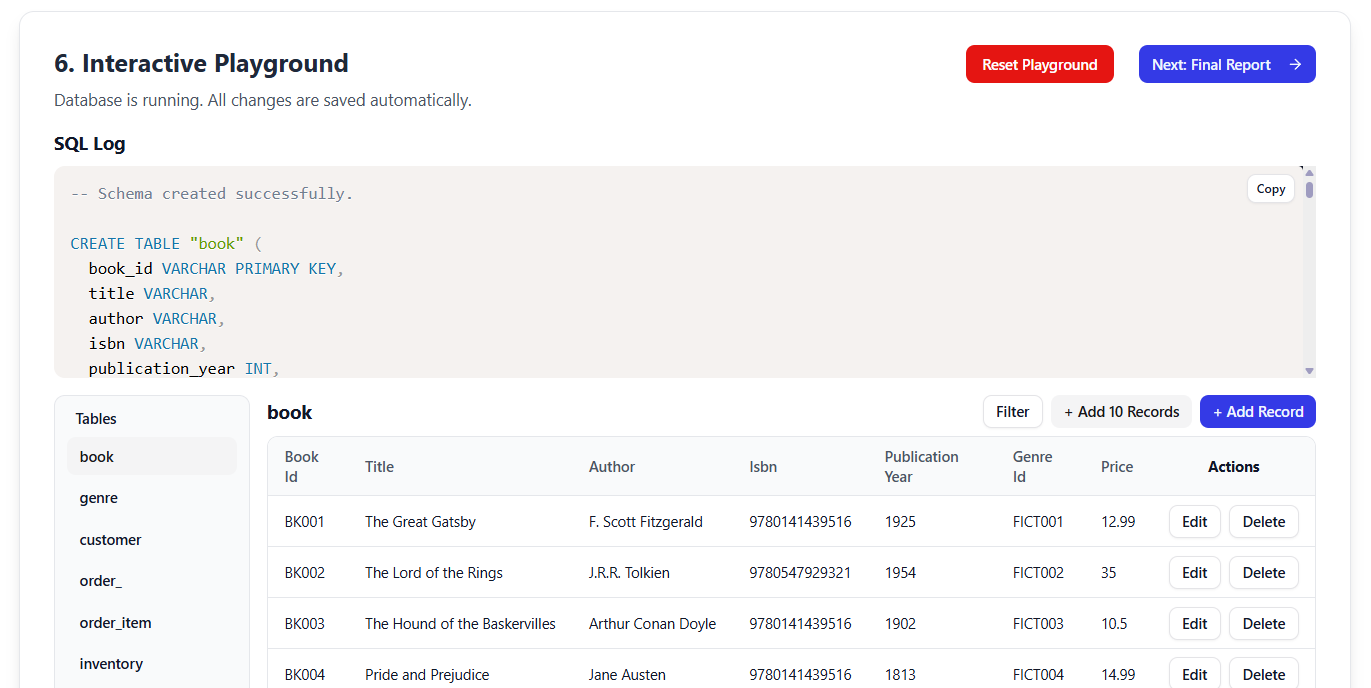
Task: Click the arrow icon on Final Report button
Action: click(1295, 64)
